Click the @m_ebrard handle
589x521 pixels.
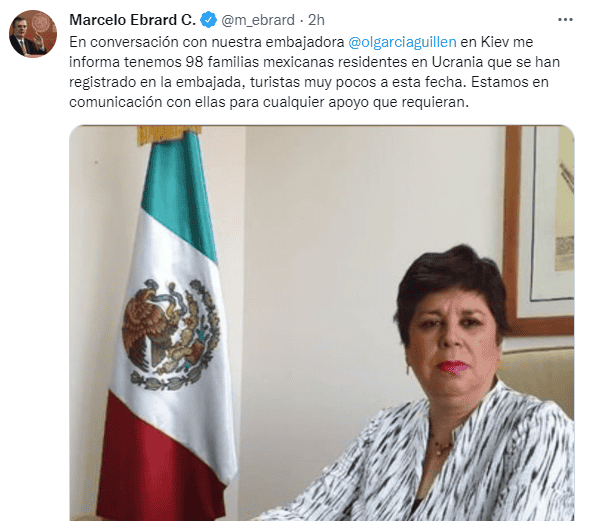[258, 20]
